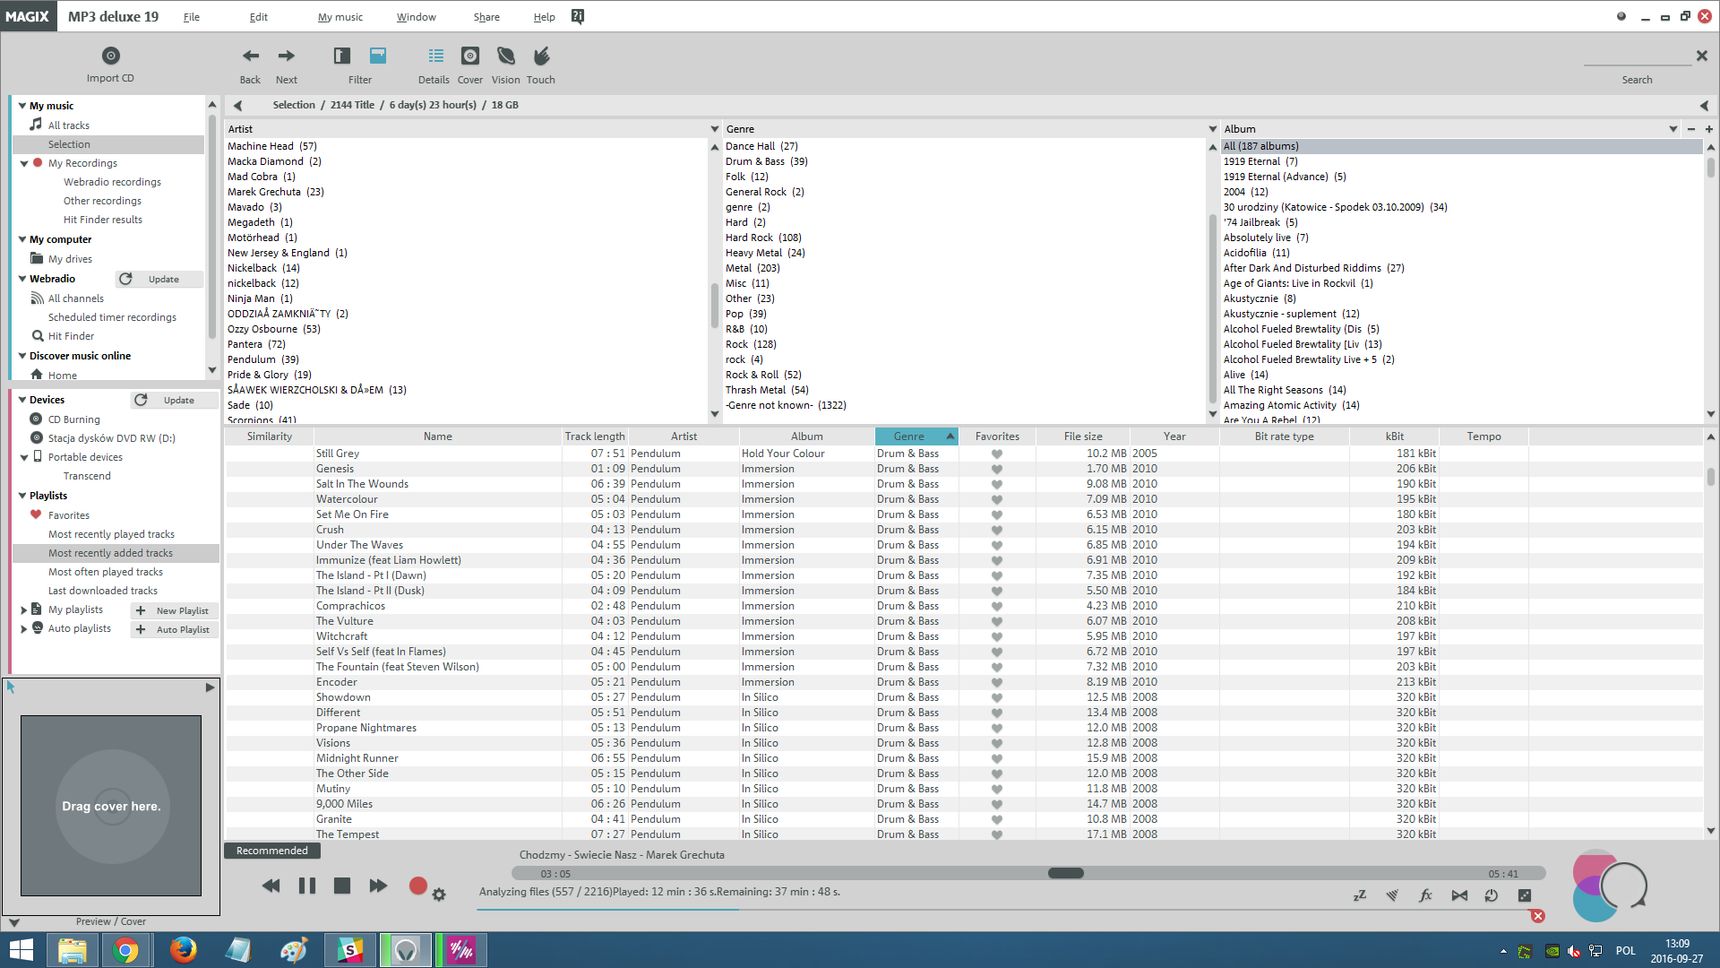Click the Search input field
Image resolution: width=1720 pixels, height=968 pixels.
coord(1637,57)
